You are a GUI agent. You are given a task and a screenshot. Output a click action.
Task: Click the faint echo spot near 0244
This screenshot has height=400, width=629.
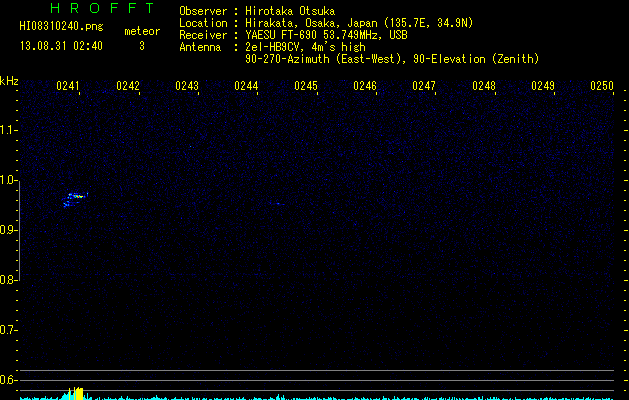pyautogui.click(x=278, y=204)
